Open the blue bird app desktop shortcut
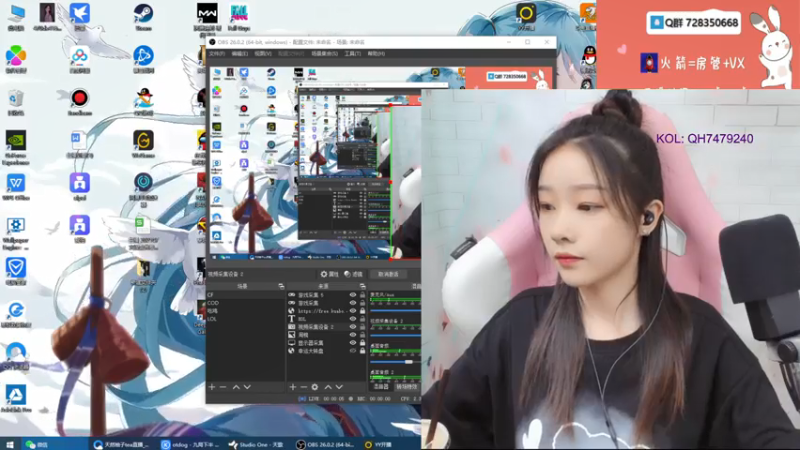The height and width of the screenshot is (450, 800). click(80, 17)
